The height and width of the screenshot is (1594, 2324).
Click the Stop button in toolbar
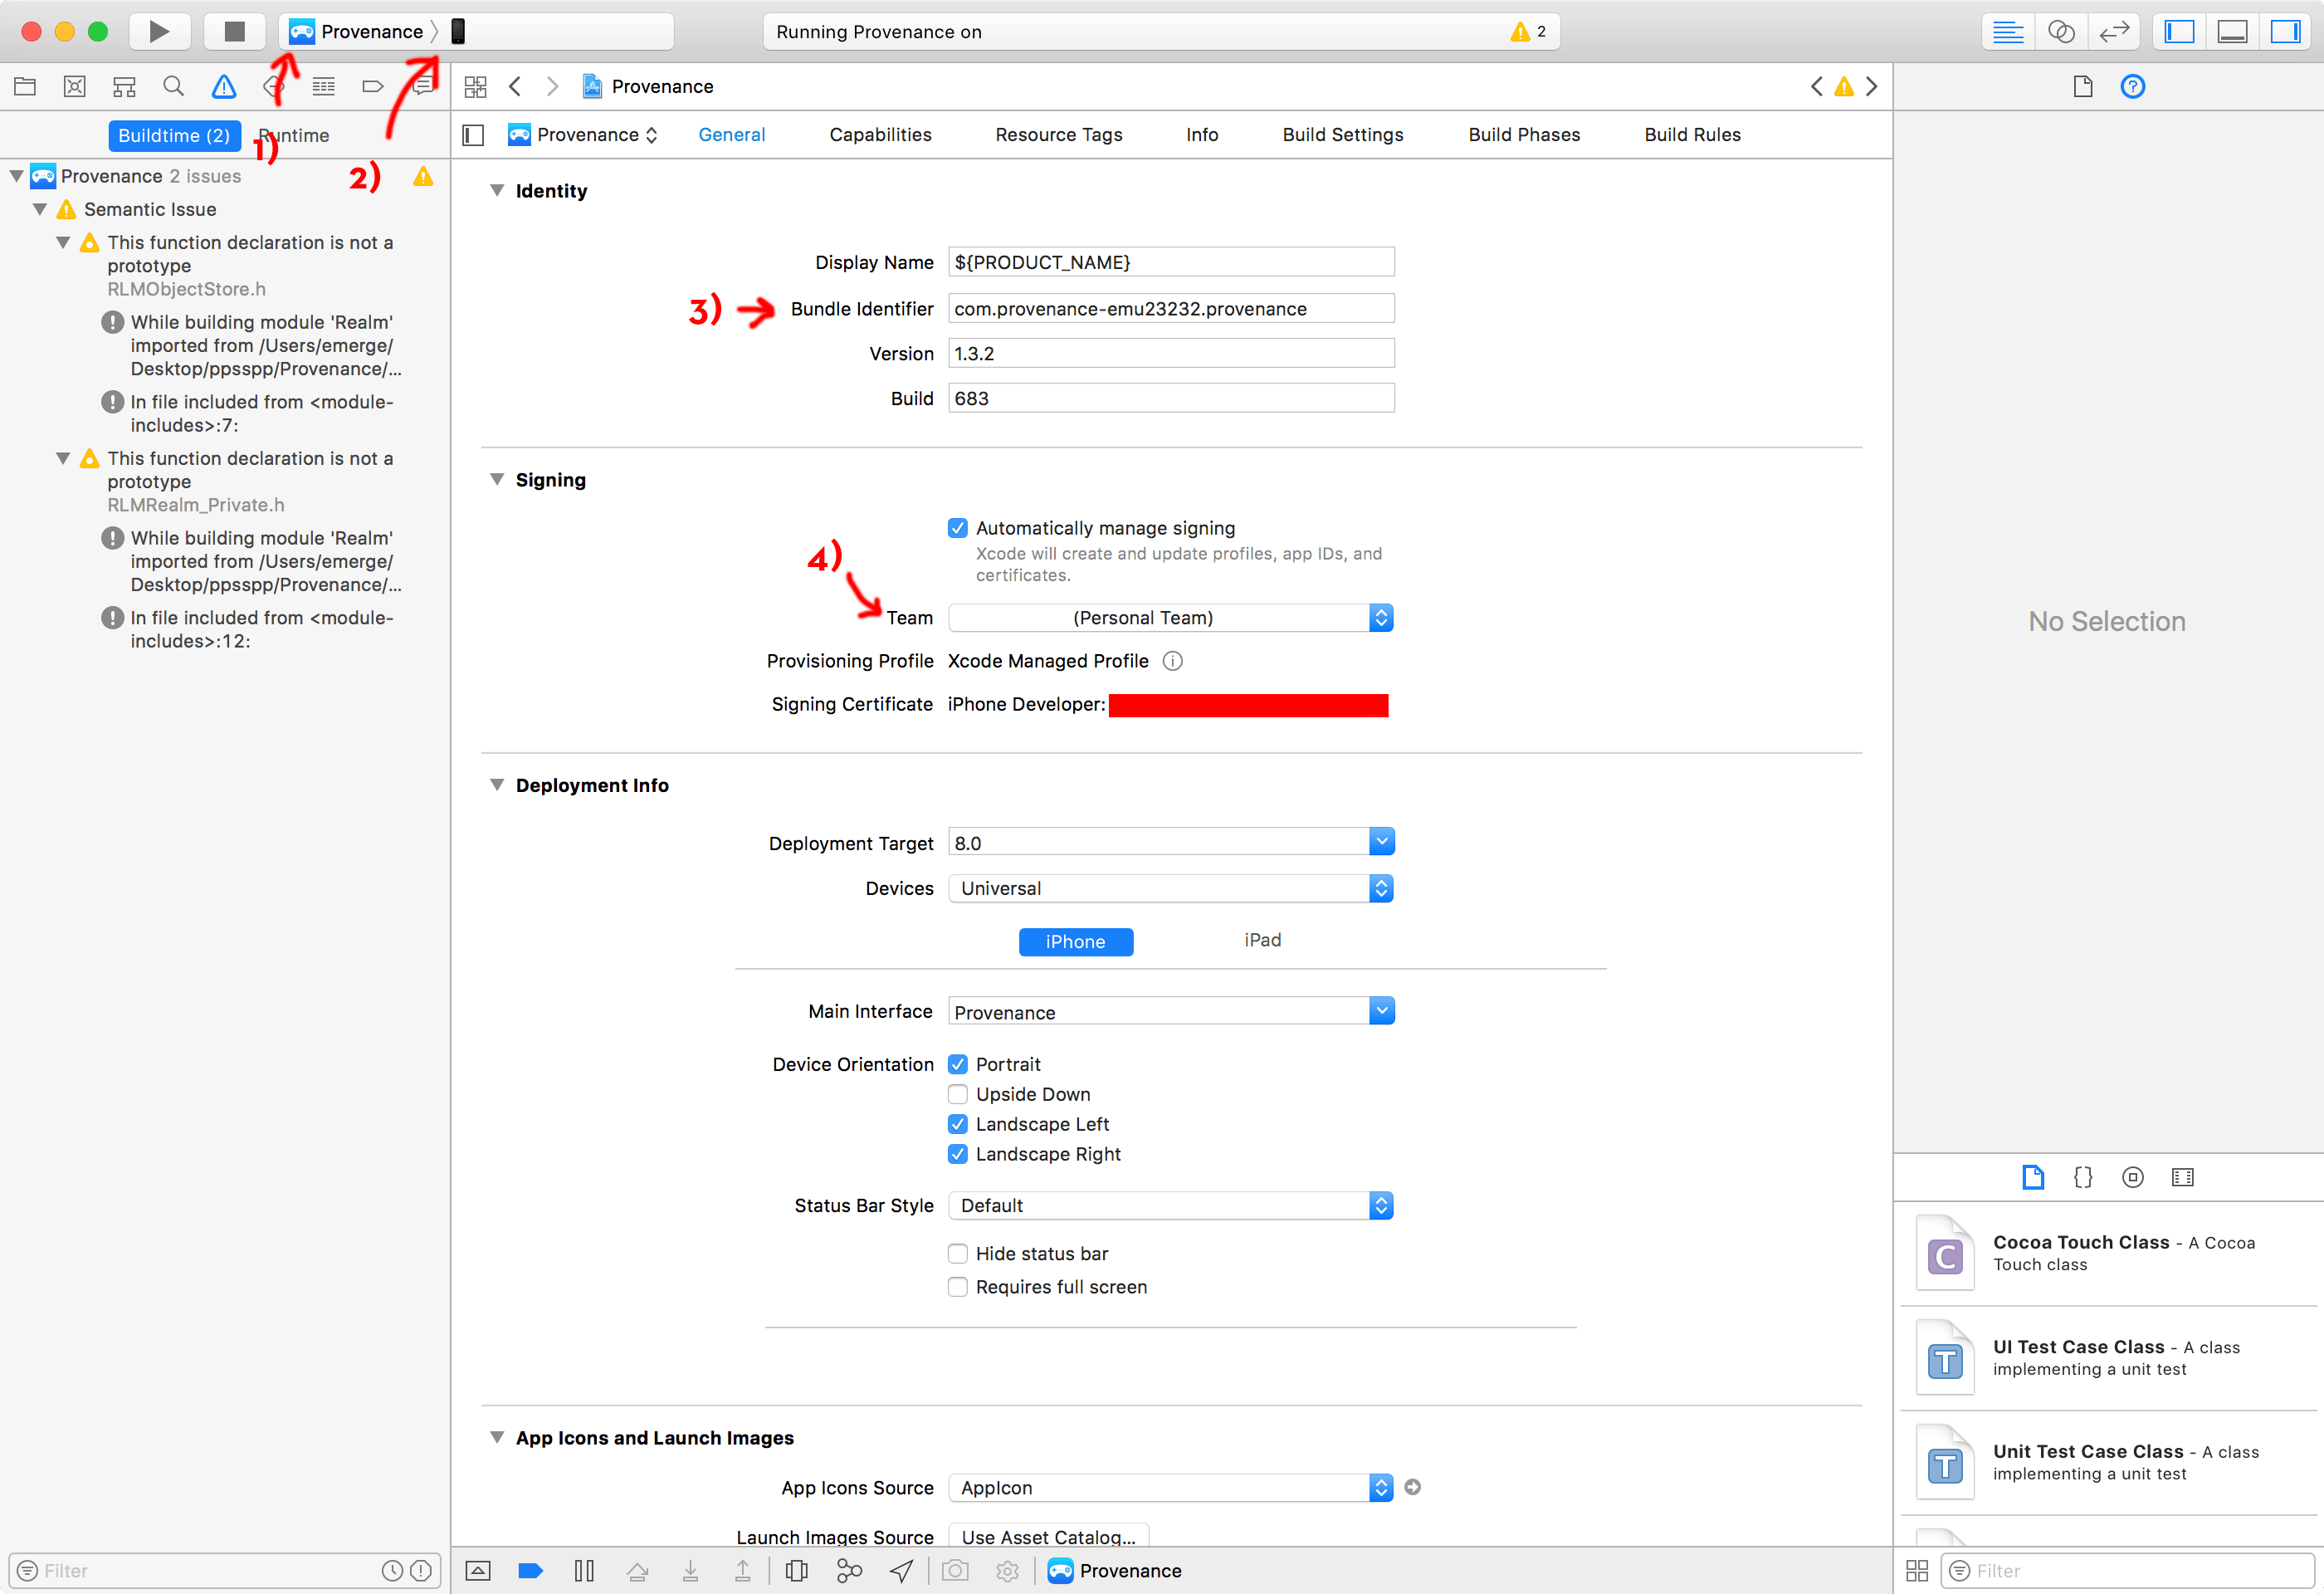pyautogui.click(x=232, y=30)
